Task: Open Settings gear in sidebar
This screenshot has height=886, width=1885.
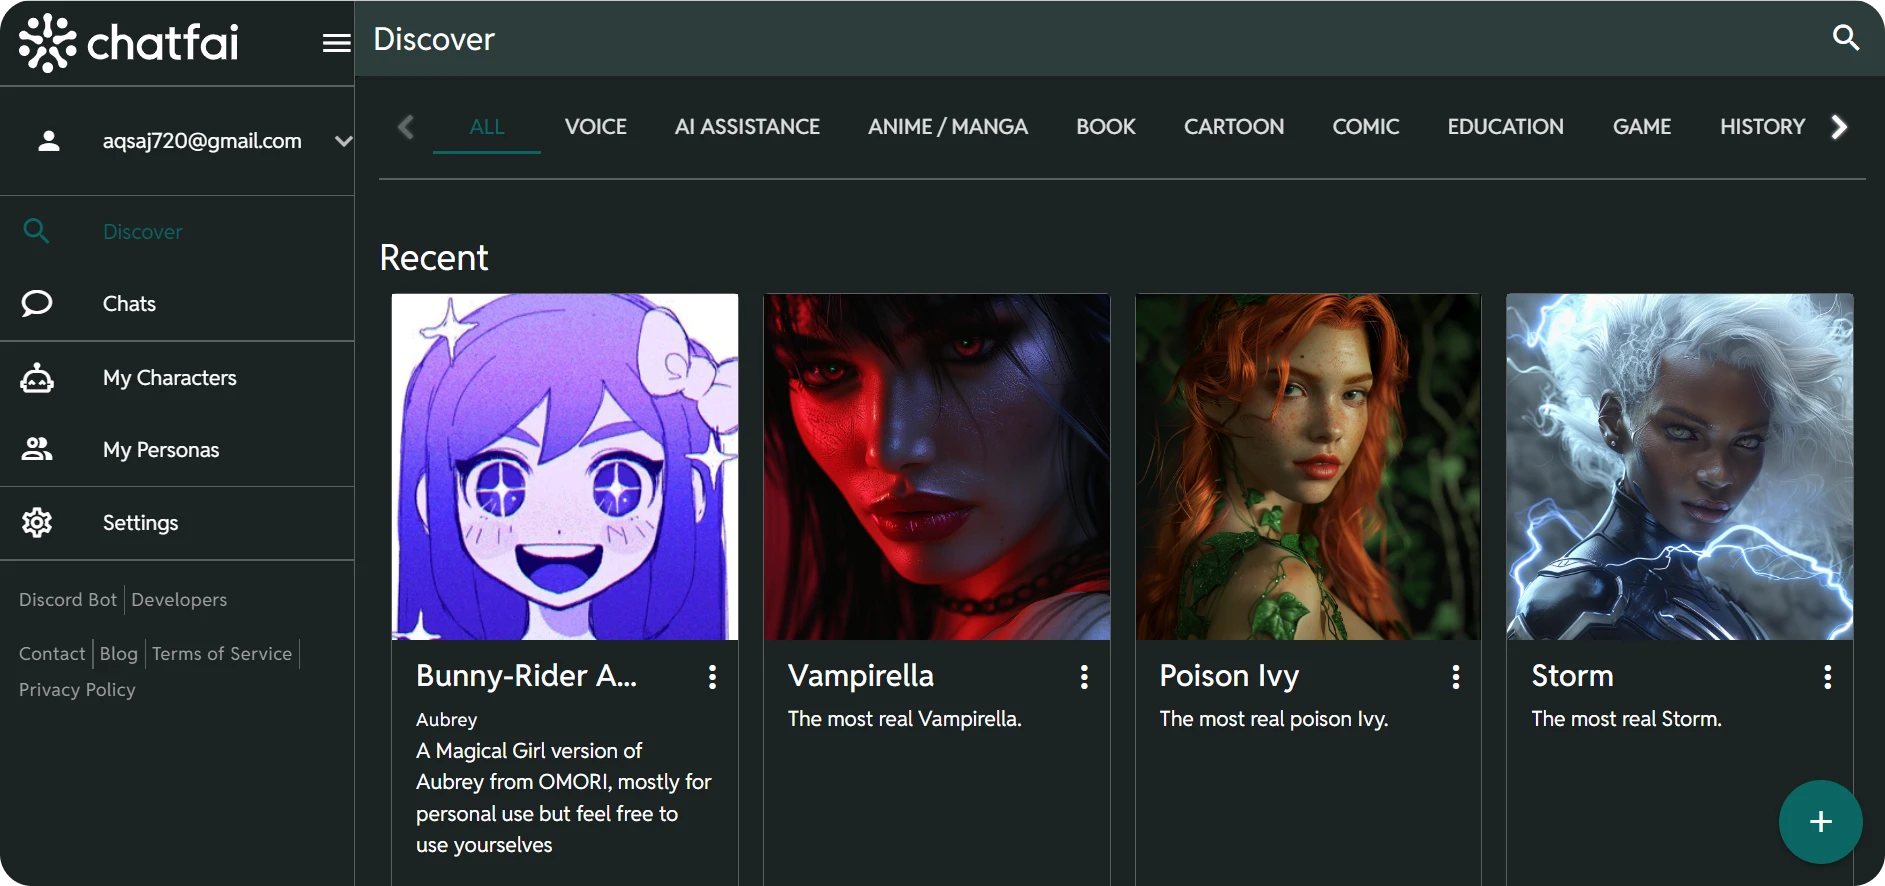Action: point(37,523)
